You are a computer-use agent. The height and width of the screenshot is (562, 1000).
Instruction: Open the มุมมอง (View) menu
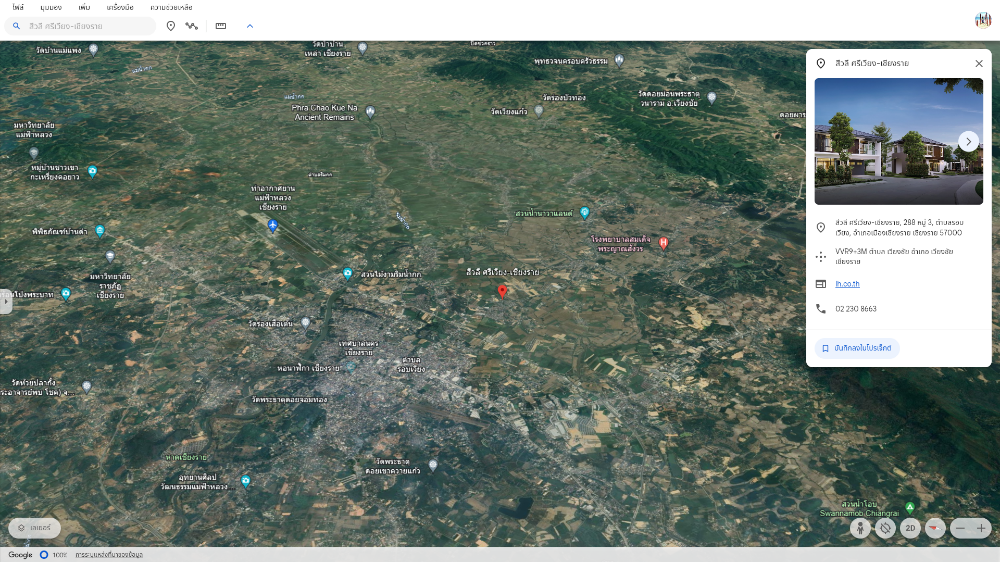click(x=51, y=8)
